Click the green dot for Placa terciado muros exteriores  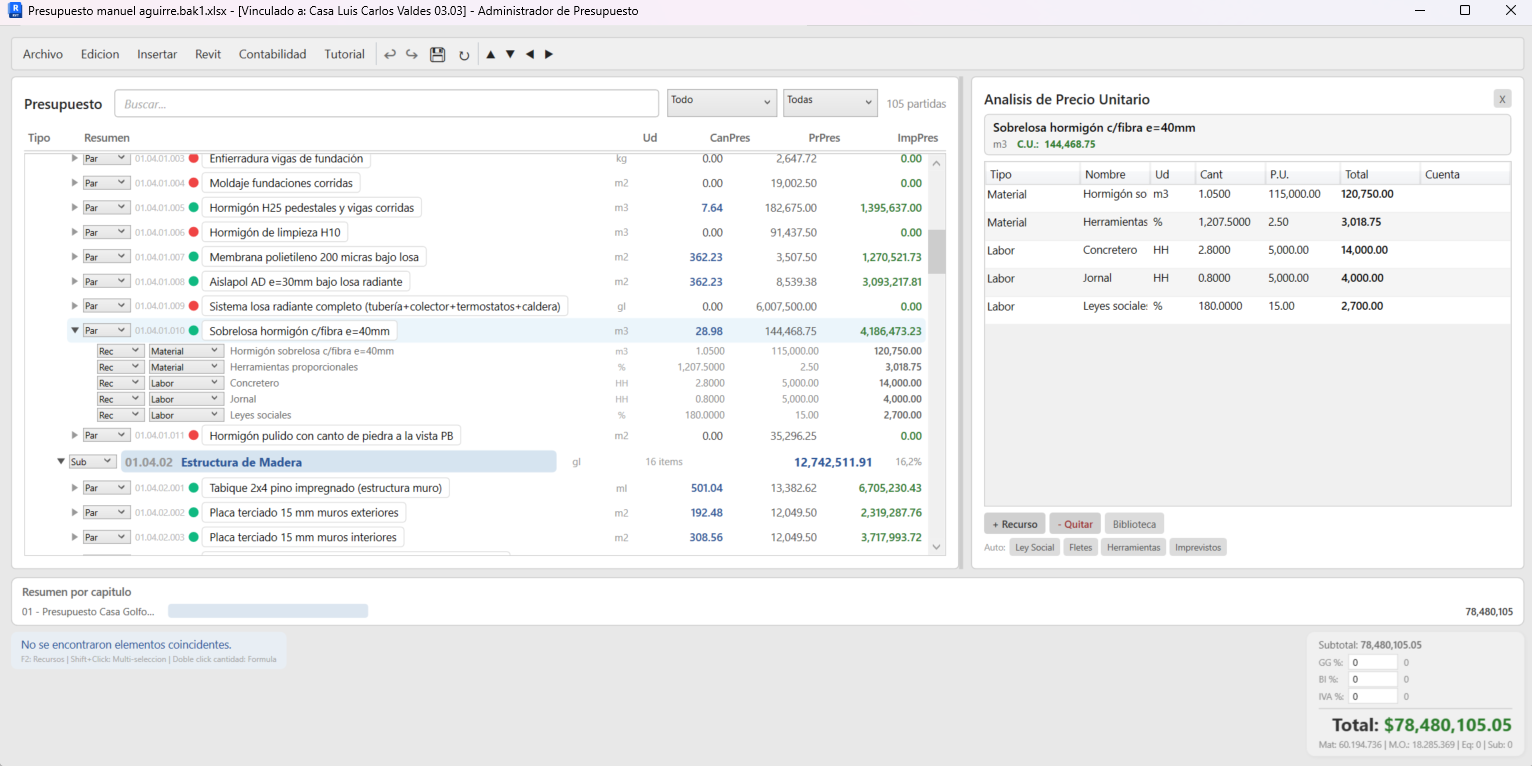tap(194, 512)
